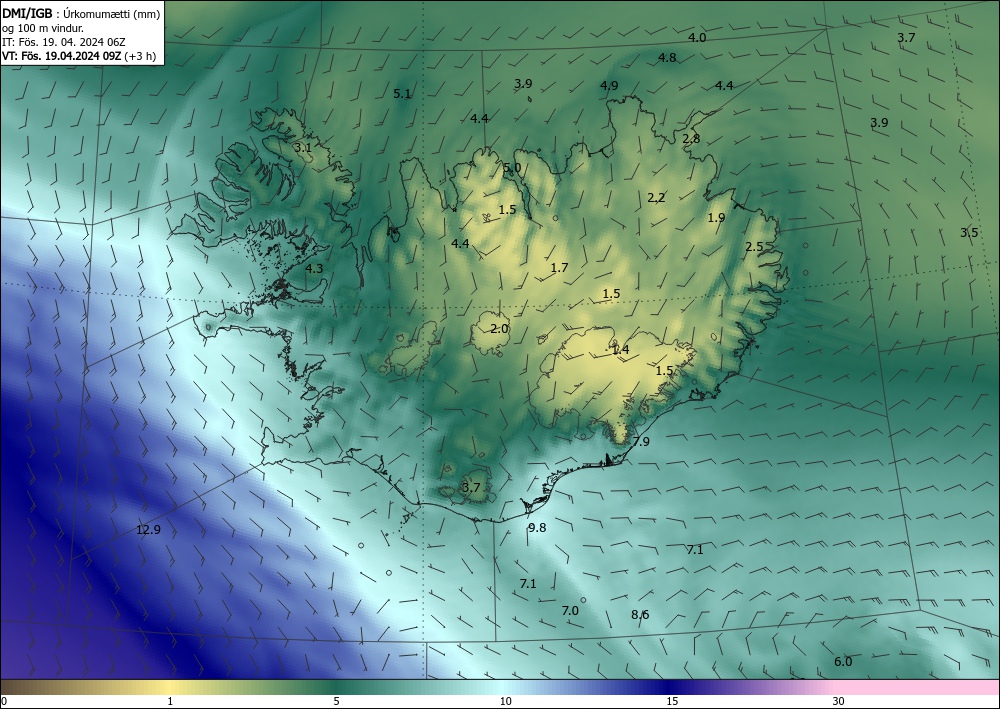Click the color scale label 5
The height and width of the screenshot is (709, 1000).
click(336, 702)
